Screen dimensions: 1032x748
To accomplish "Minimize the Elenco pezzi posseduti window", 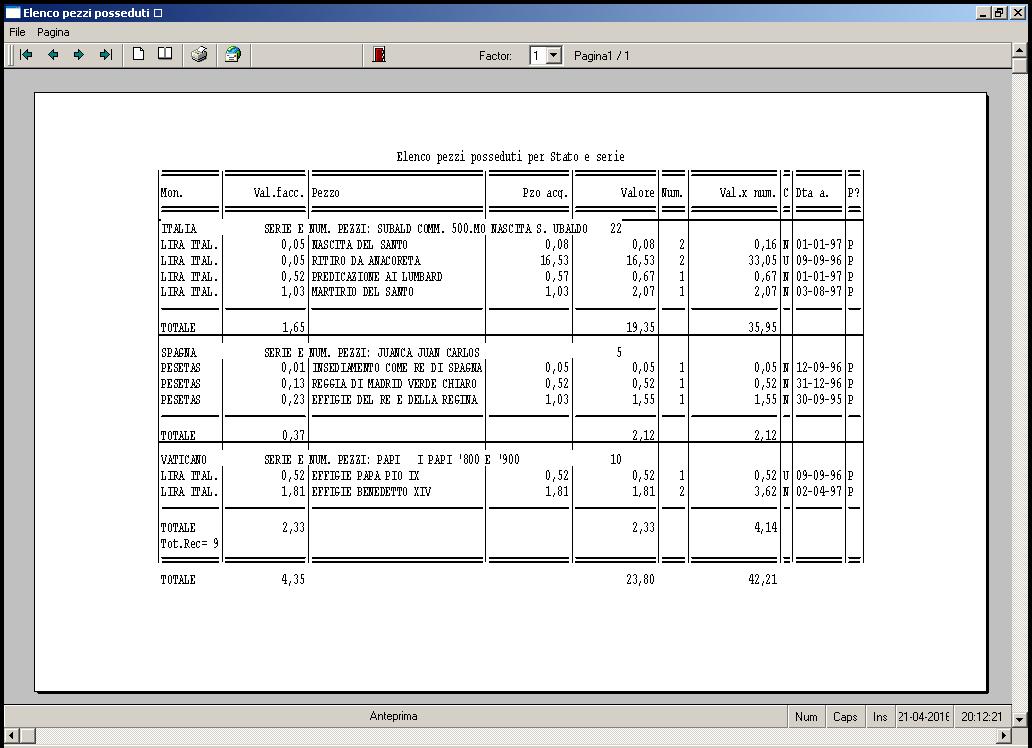I will click(x=983, y=13).
